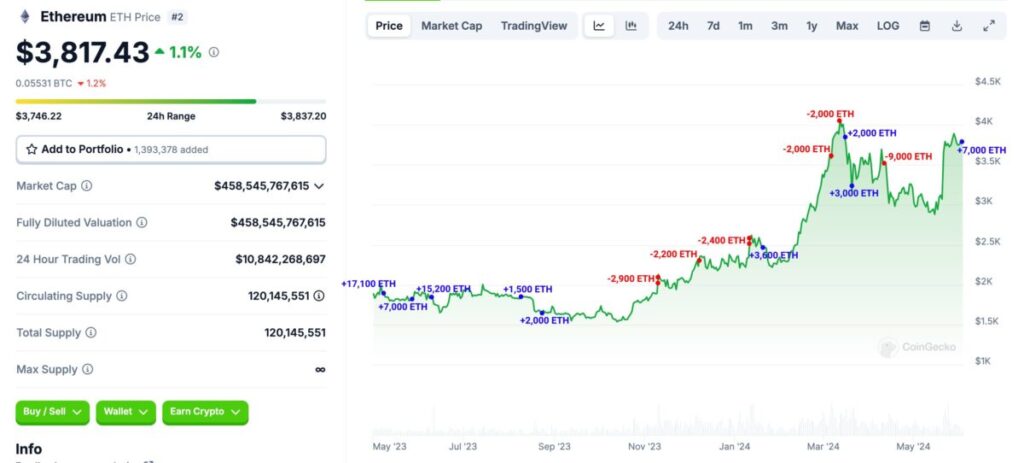Switch to line chart view icon

(x=599, y=26)
